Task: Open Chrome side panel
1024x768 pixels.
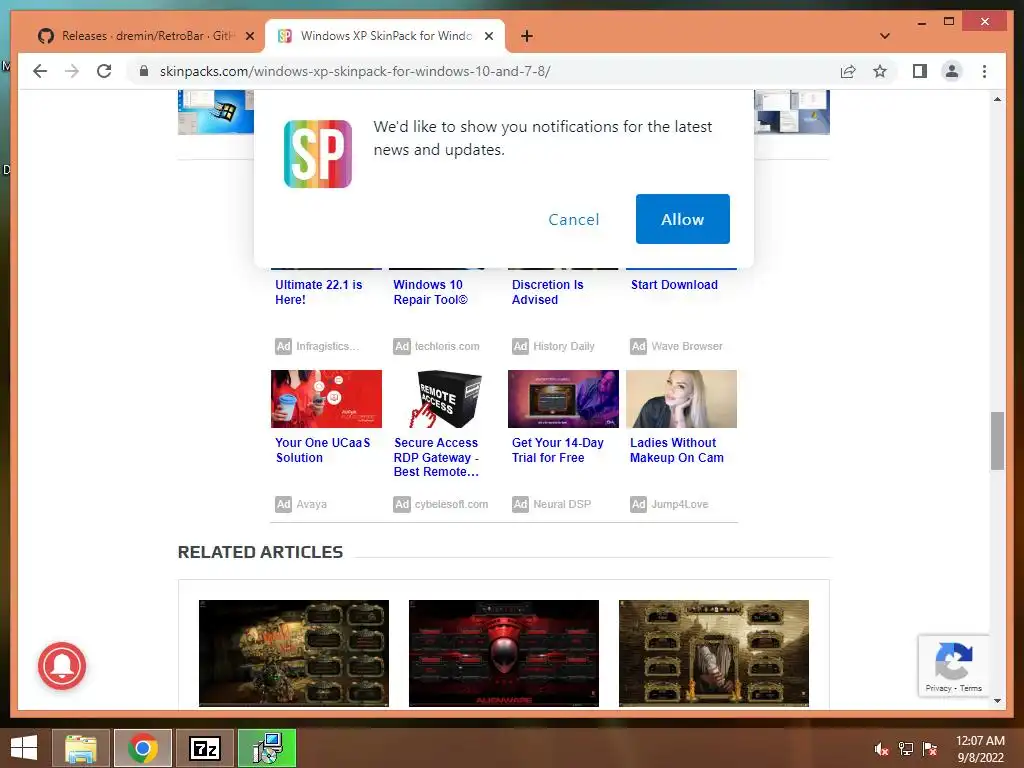Action: tap(920, 71)
